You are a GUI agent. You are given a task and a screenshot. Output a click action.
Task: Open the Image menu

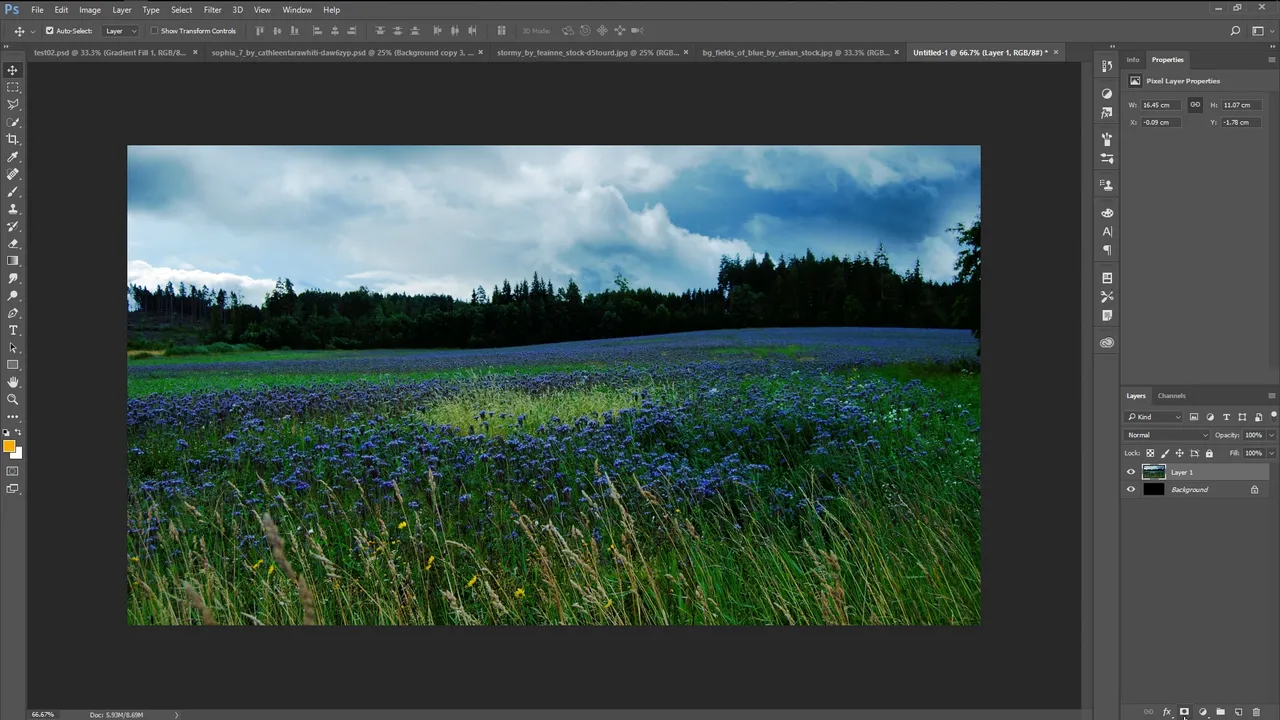coord(90,10)
